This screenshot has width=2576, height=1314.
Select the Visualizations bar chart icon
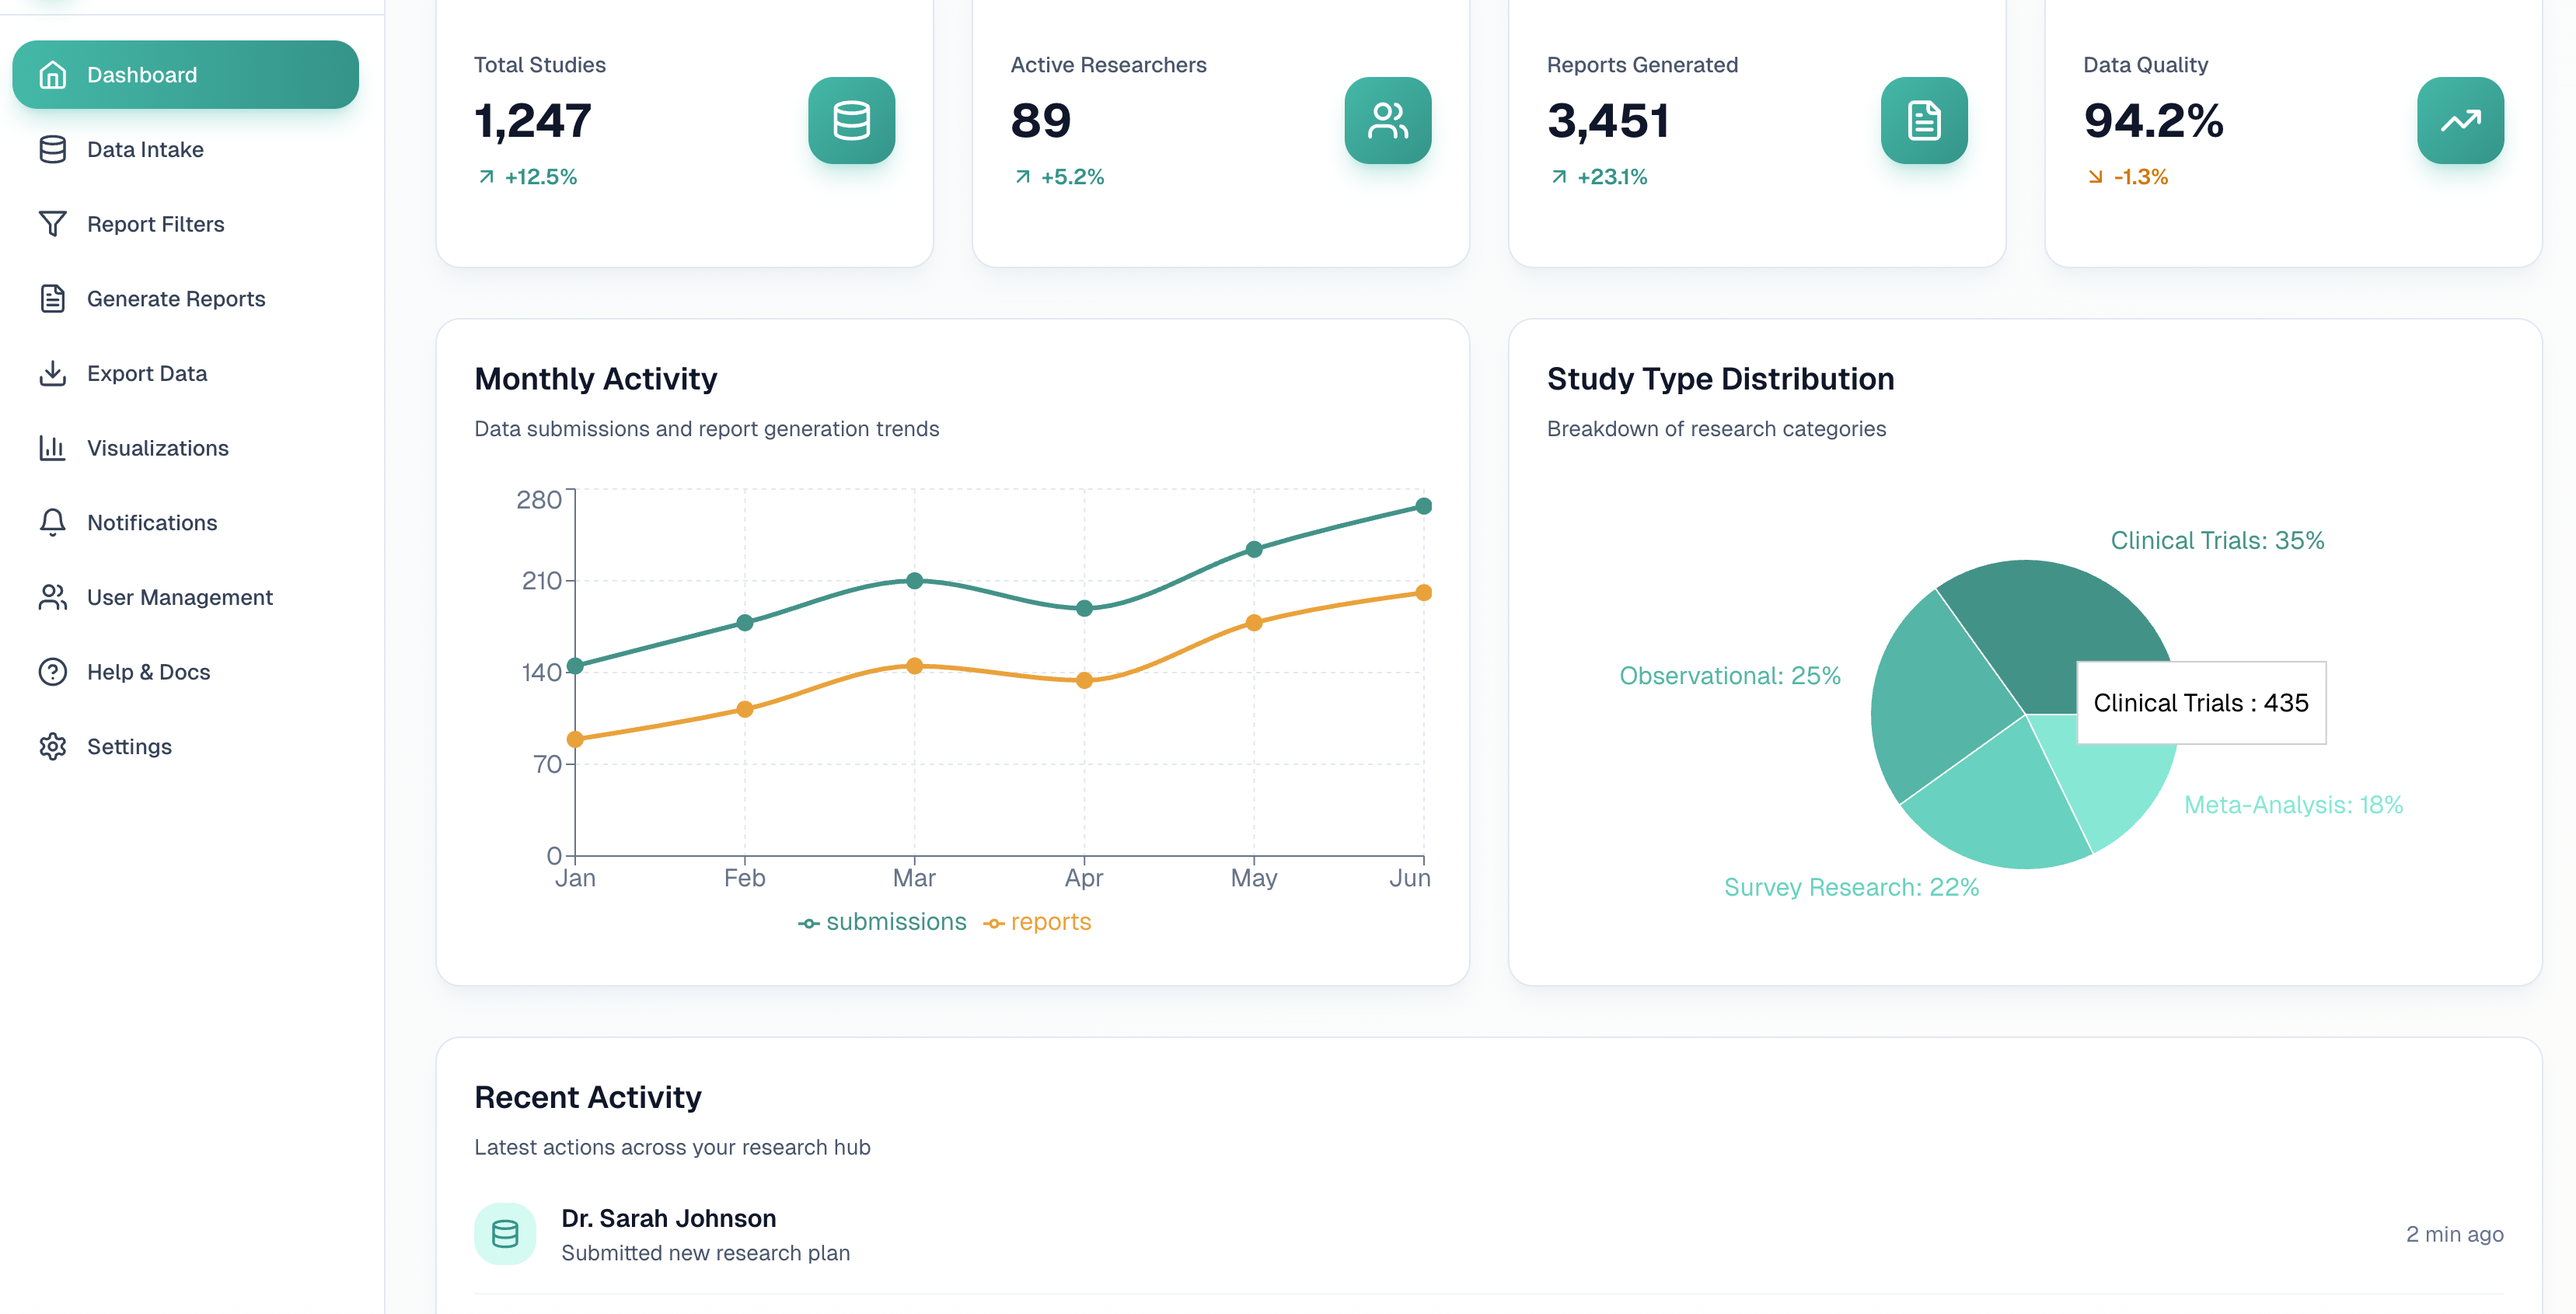coord(53,447)
